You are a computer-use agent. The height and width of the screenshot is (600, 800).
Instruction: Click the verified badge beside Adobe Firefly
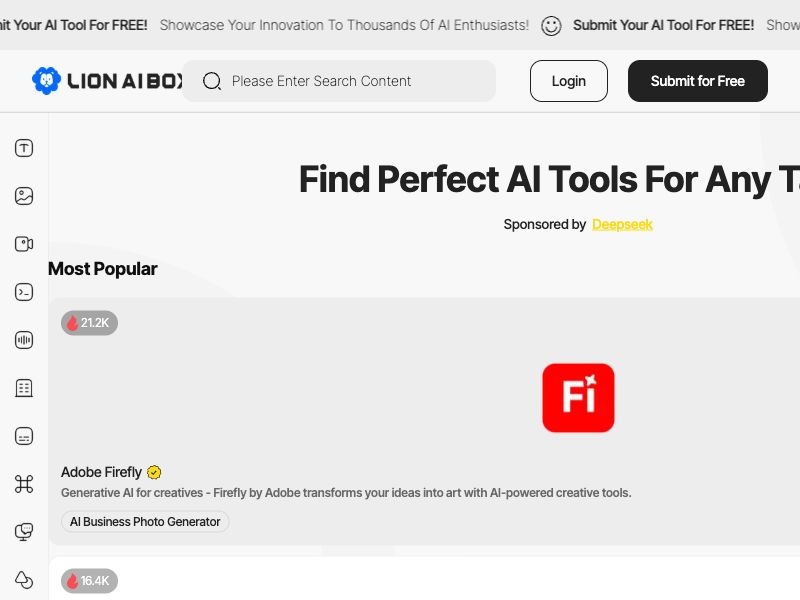tap(154, 473)
